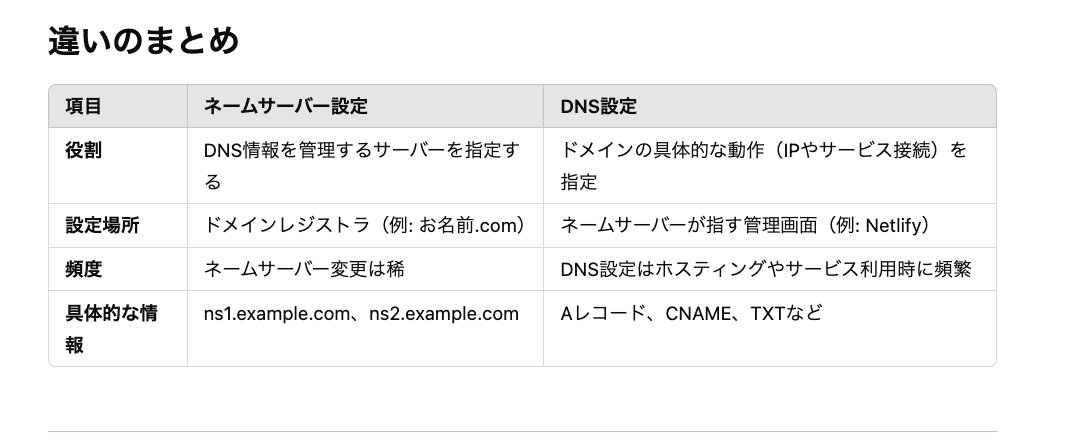Select the 項目 column header
1066x447 pixels.
click(x=84, y=107)
